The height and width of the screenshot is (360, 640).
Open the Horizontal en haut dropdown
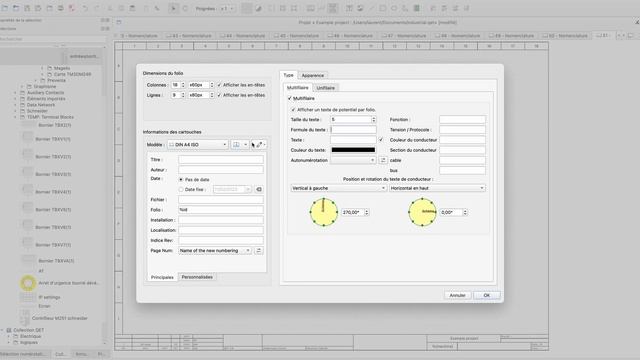coord(437,188)
